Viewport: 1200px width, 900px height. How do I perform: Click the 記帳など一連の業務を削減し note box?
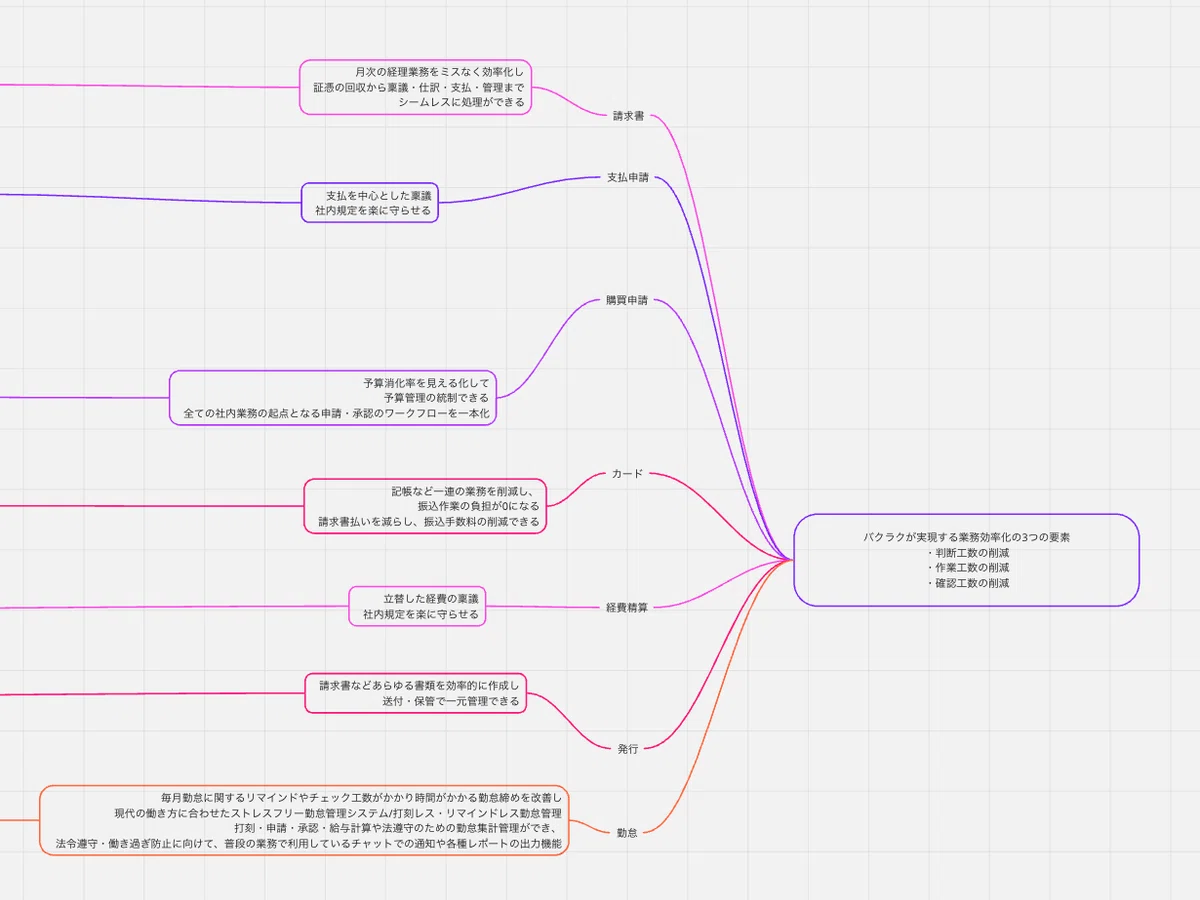point(425,506)
